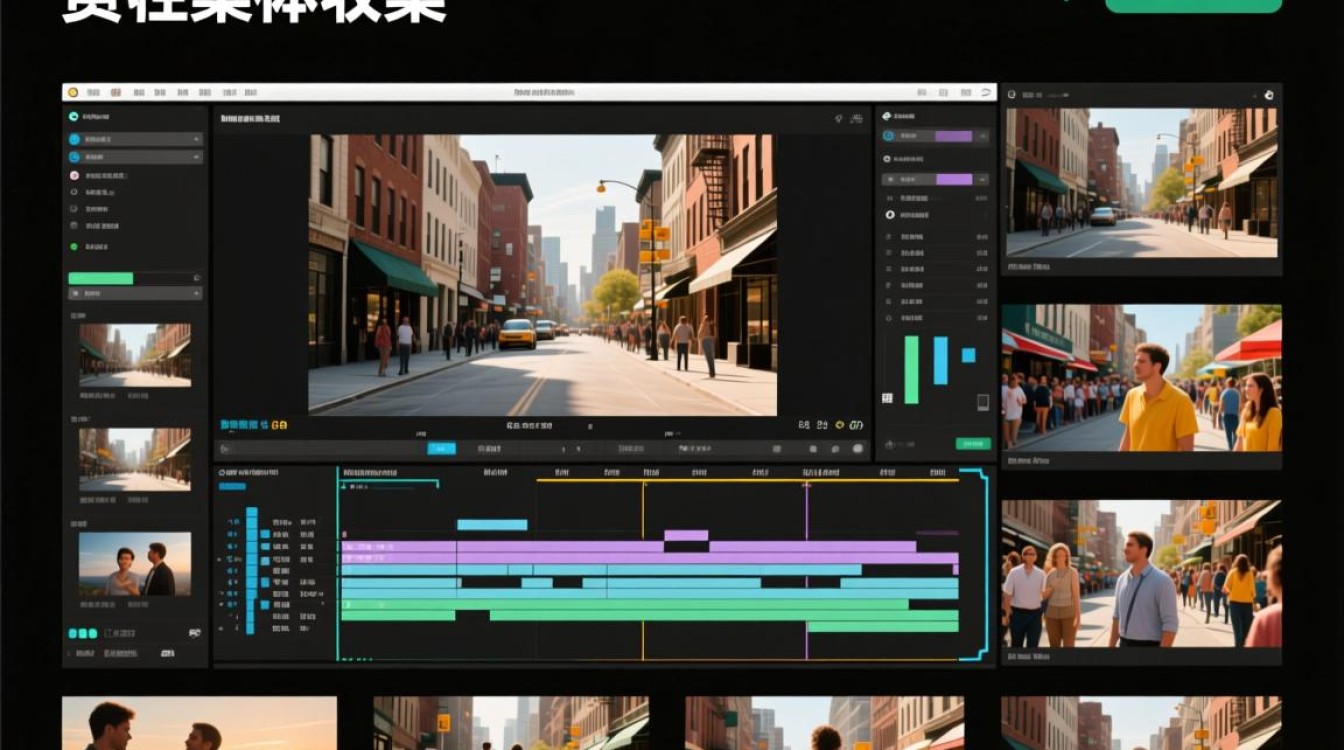Select the first street thumbnail in the left panel
Viewport: 1344px width, 750px height.
[135, 355]
